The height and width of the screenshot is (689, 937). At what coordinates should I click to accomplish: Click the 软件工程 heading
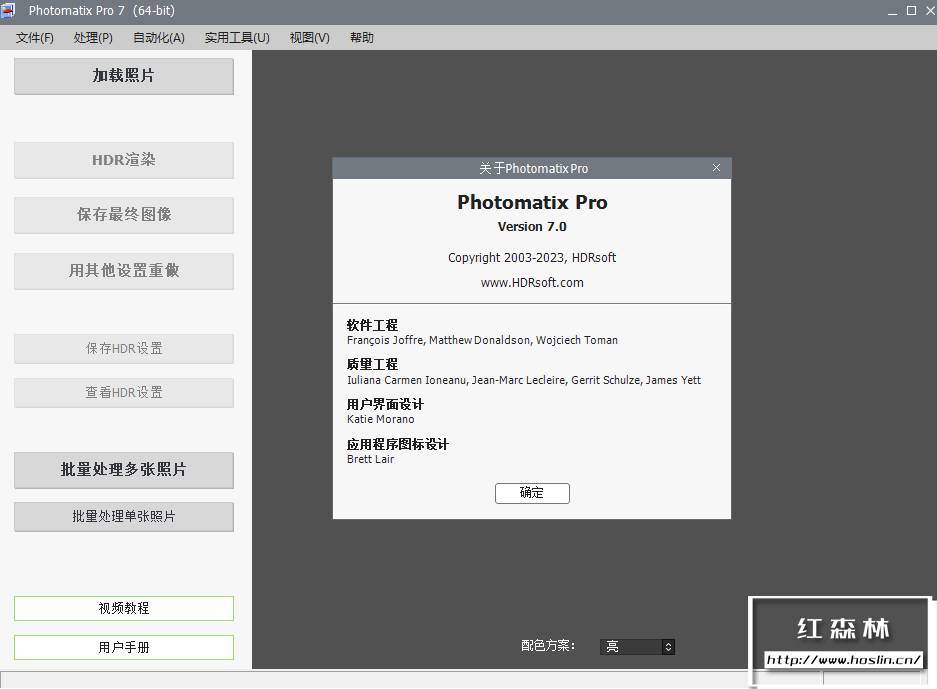372,325
